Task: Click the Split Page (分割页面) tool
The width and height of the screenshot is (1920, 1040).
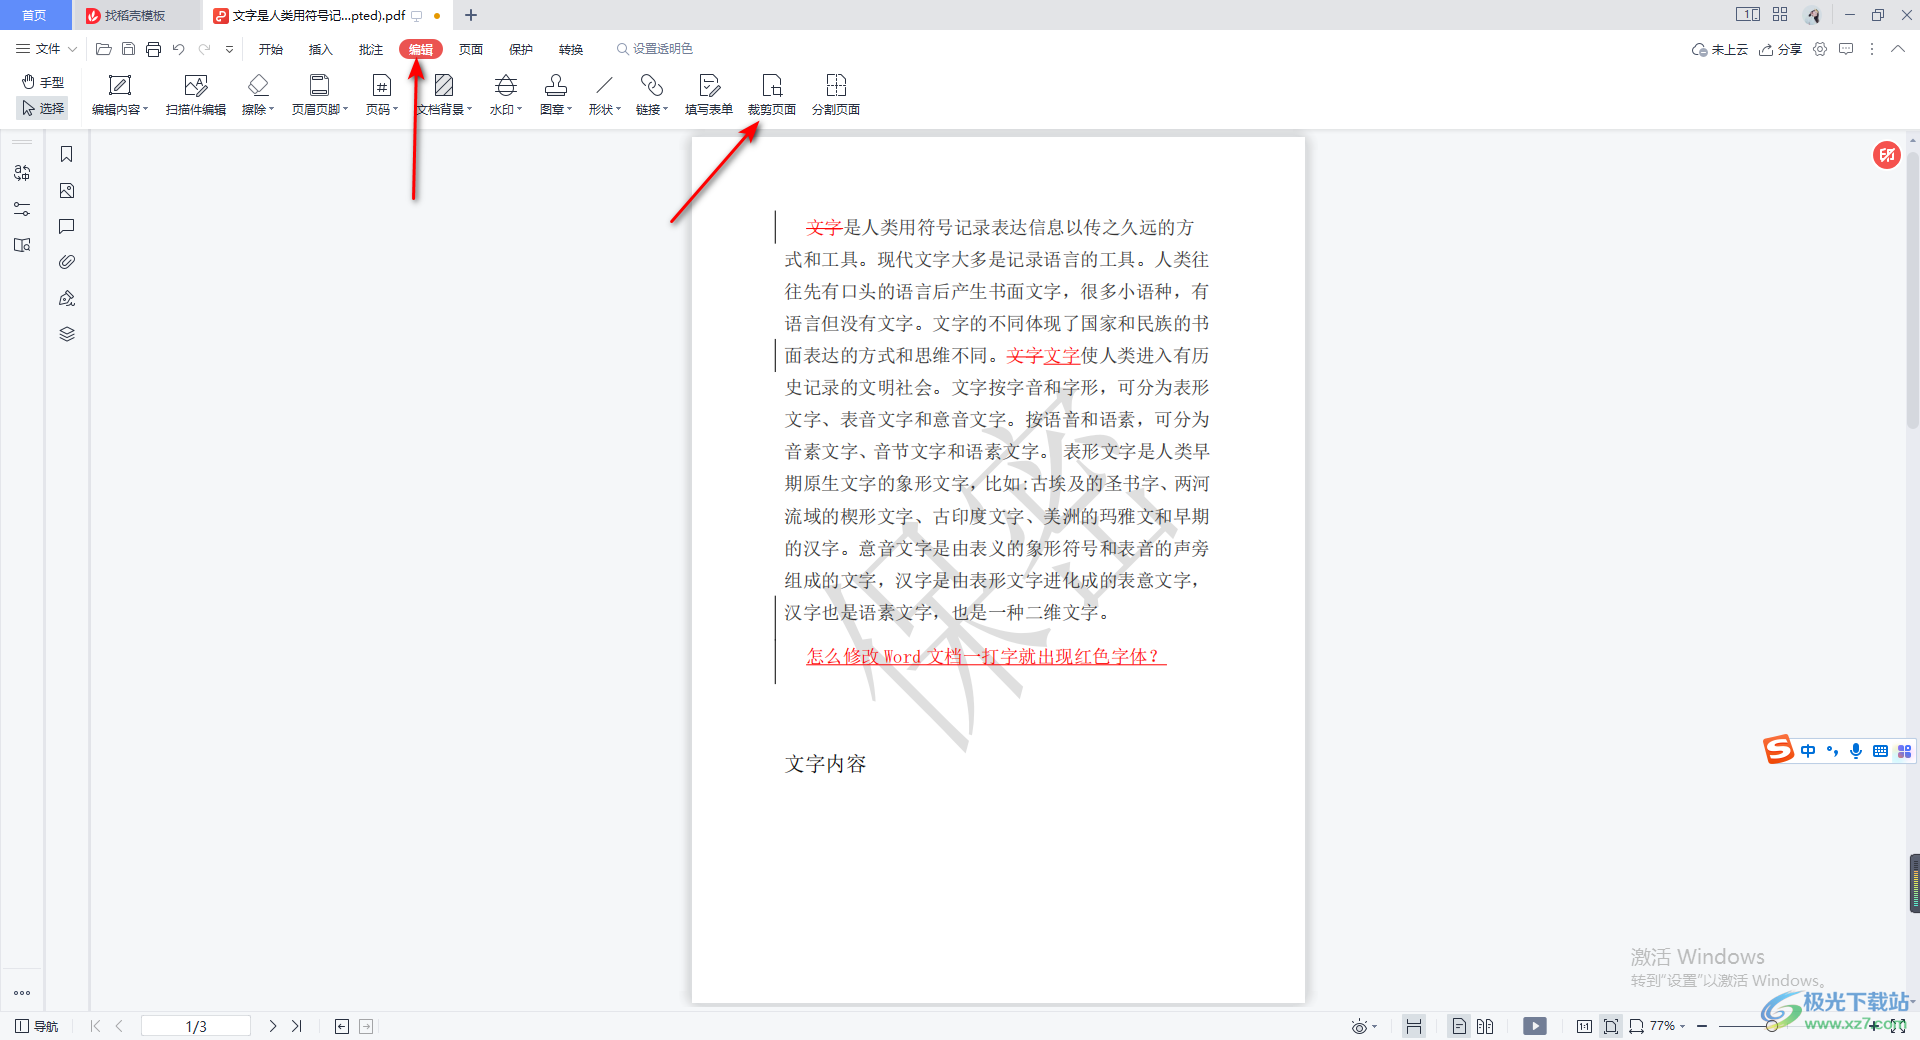Action: [836, 96]
